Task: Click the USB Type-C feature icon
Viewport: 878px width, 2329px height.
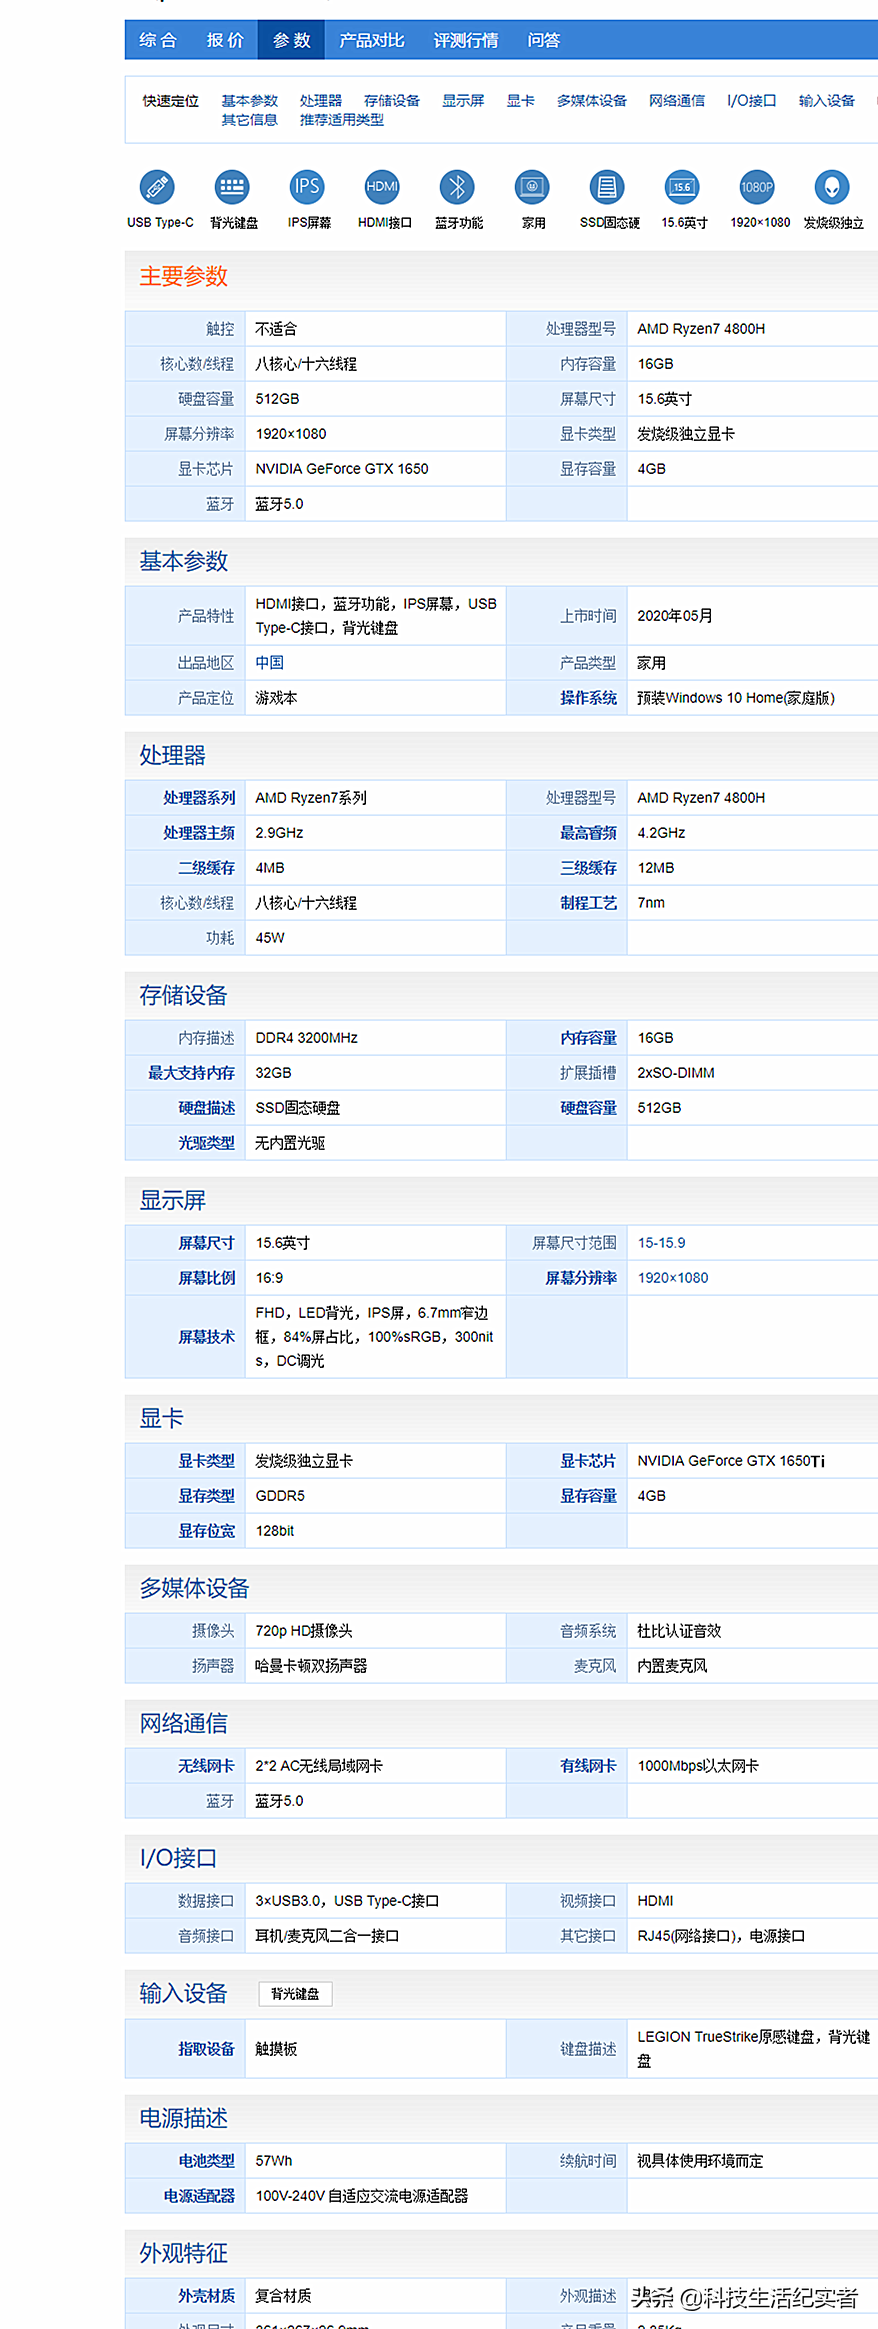Action: click(157, 187)
